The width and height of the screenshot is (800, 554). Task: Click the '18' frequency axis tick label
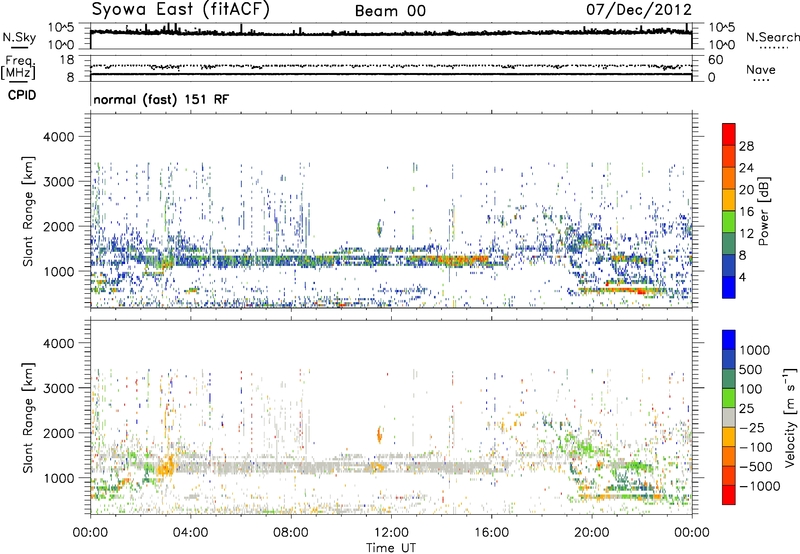click(67, 60)
